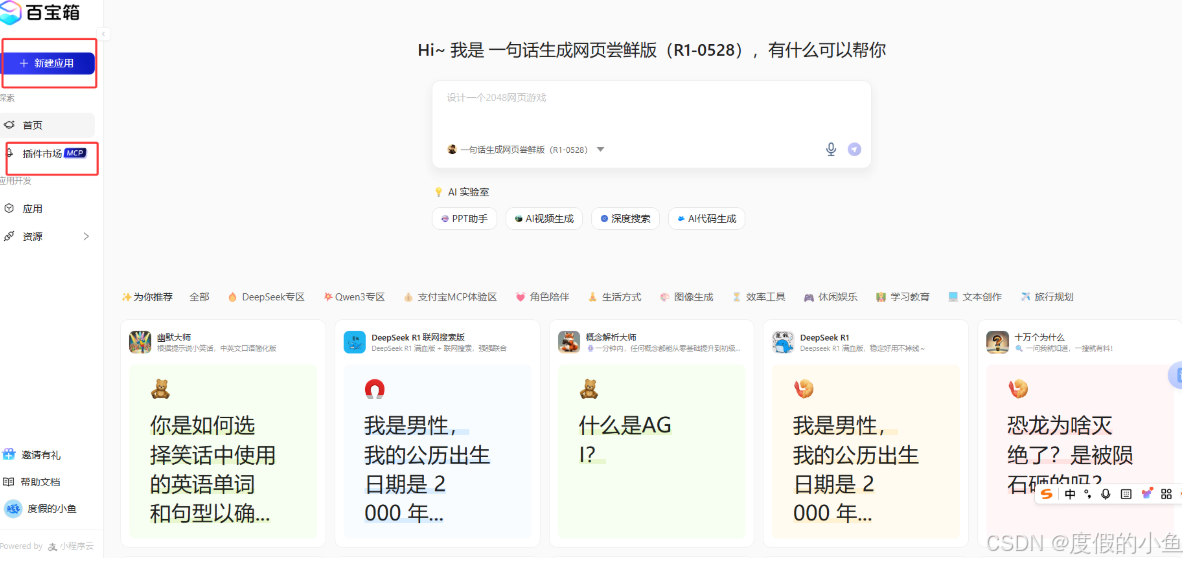
Task: Click the 百宝箱 logo icon
Action: [10, 12]
